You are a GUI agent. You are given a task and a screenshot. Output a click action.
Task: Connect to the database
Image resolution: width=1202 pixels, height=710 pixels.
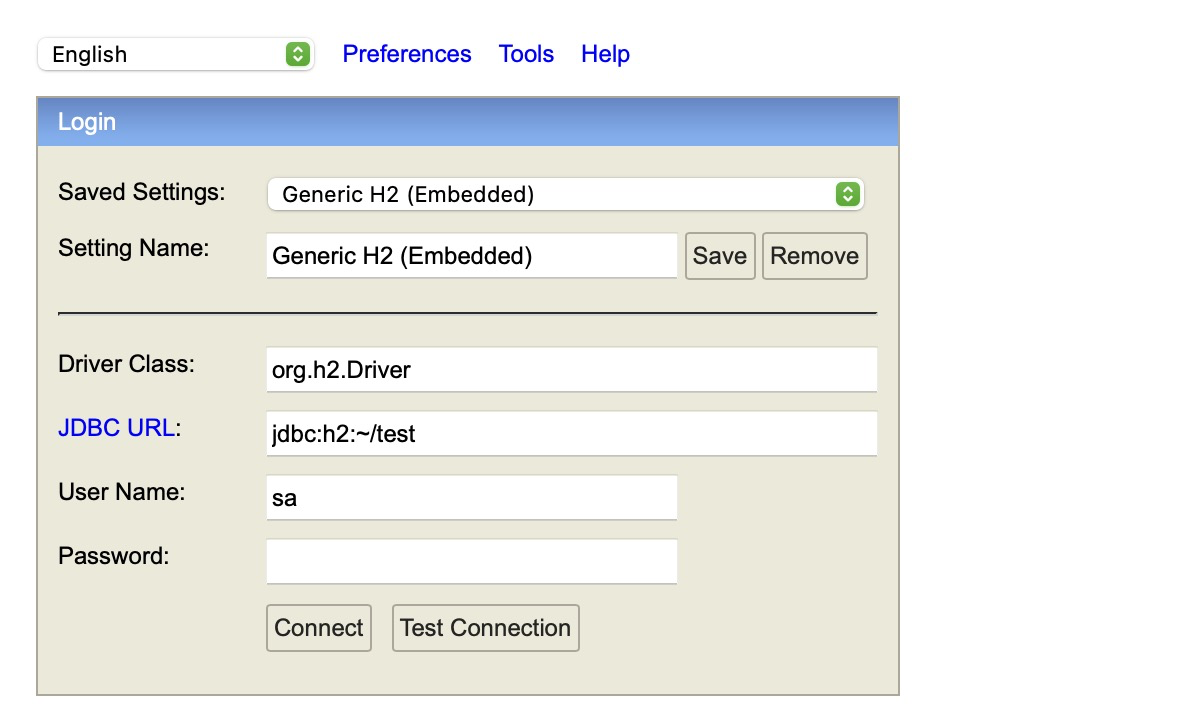[x=319, y=628]
